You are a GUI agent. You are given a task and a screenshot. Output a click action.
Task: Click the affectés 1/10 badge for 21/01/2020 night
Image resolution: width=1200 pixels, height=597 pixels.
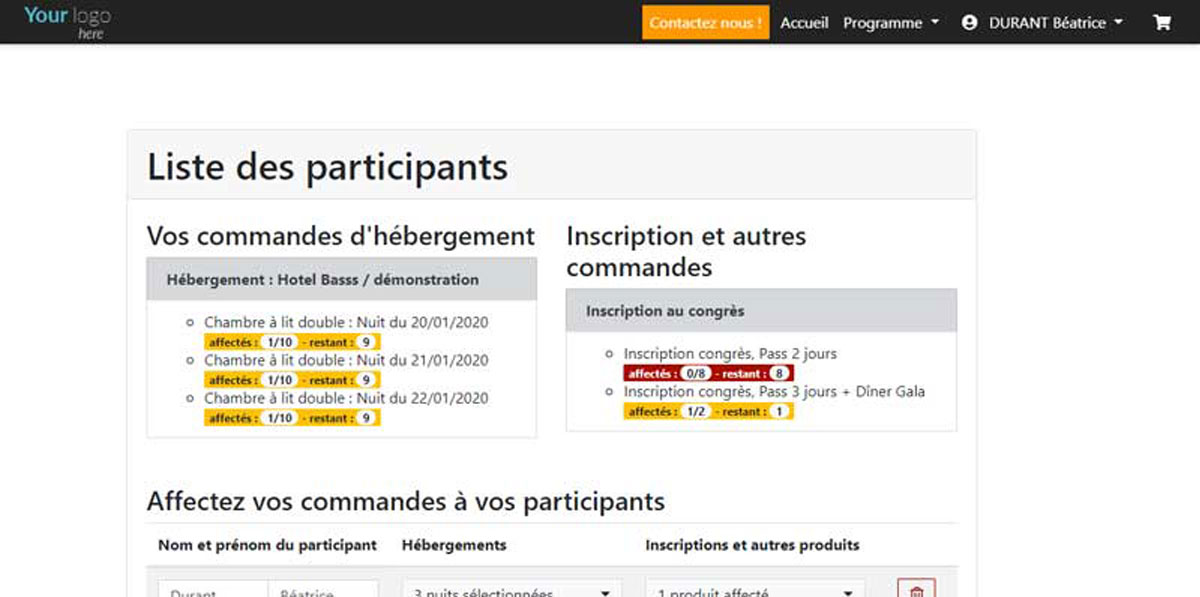pos(293,380)
